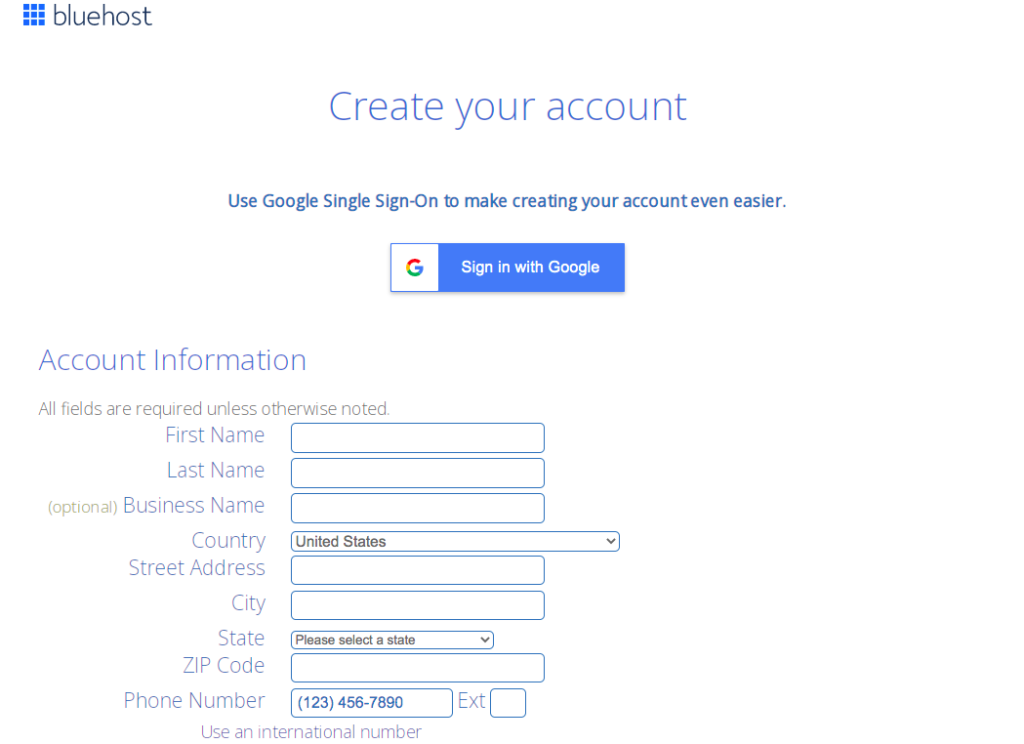Select the City input field
1024x744 pixels.
pyautogui.click(x=418, y=606)
